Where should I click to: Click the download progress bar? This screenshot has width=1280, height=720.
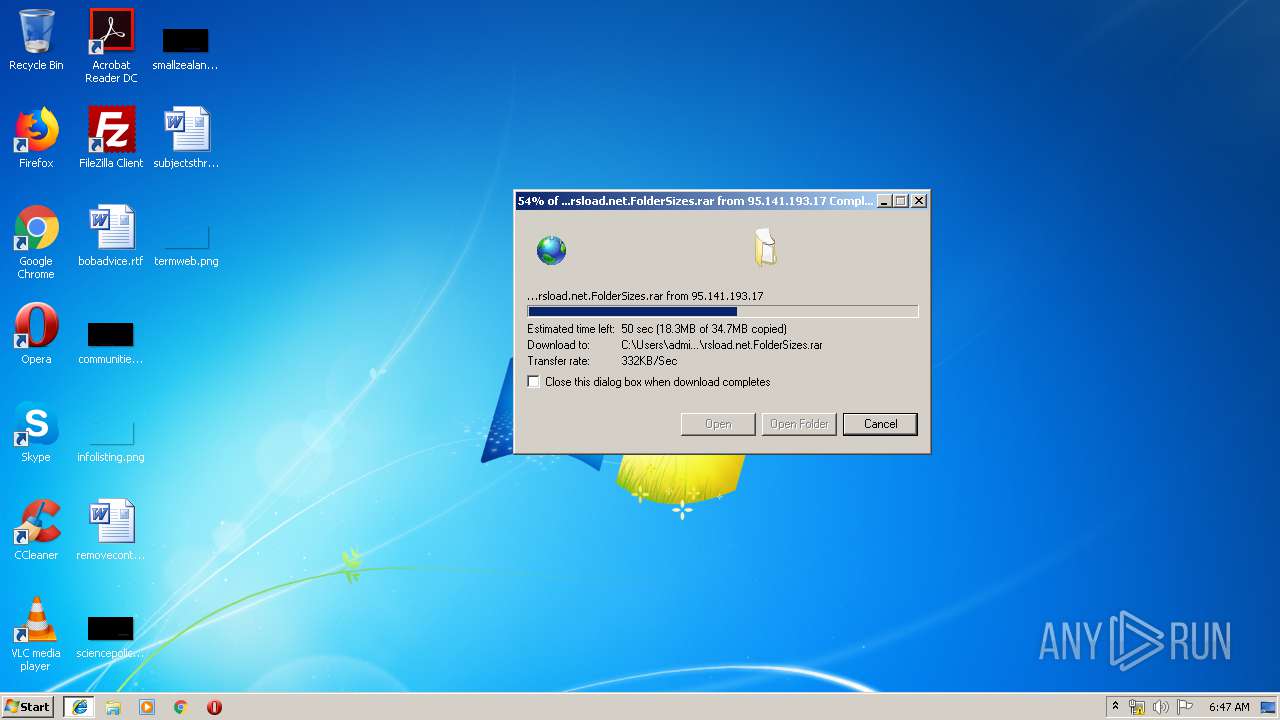point(723,311)
